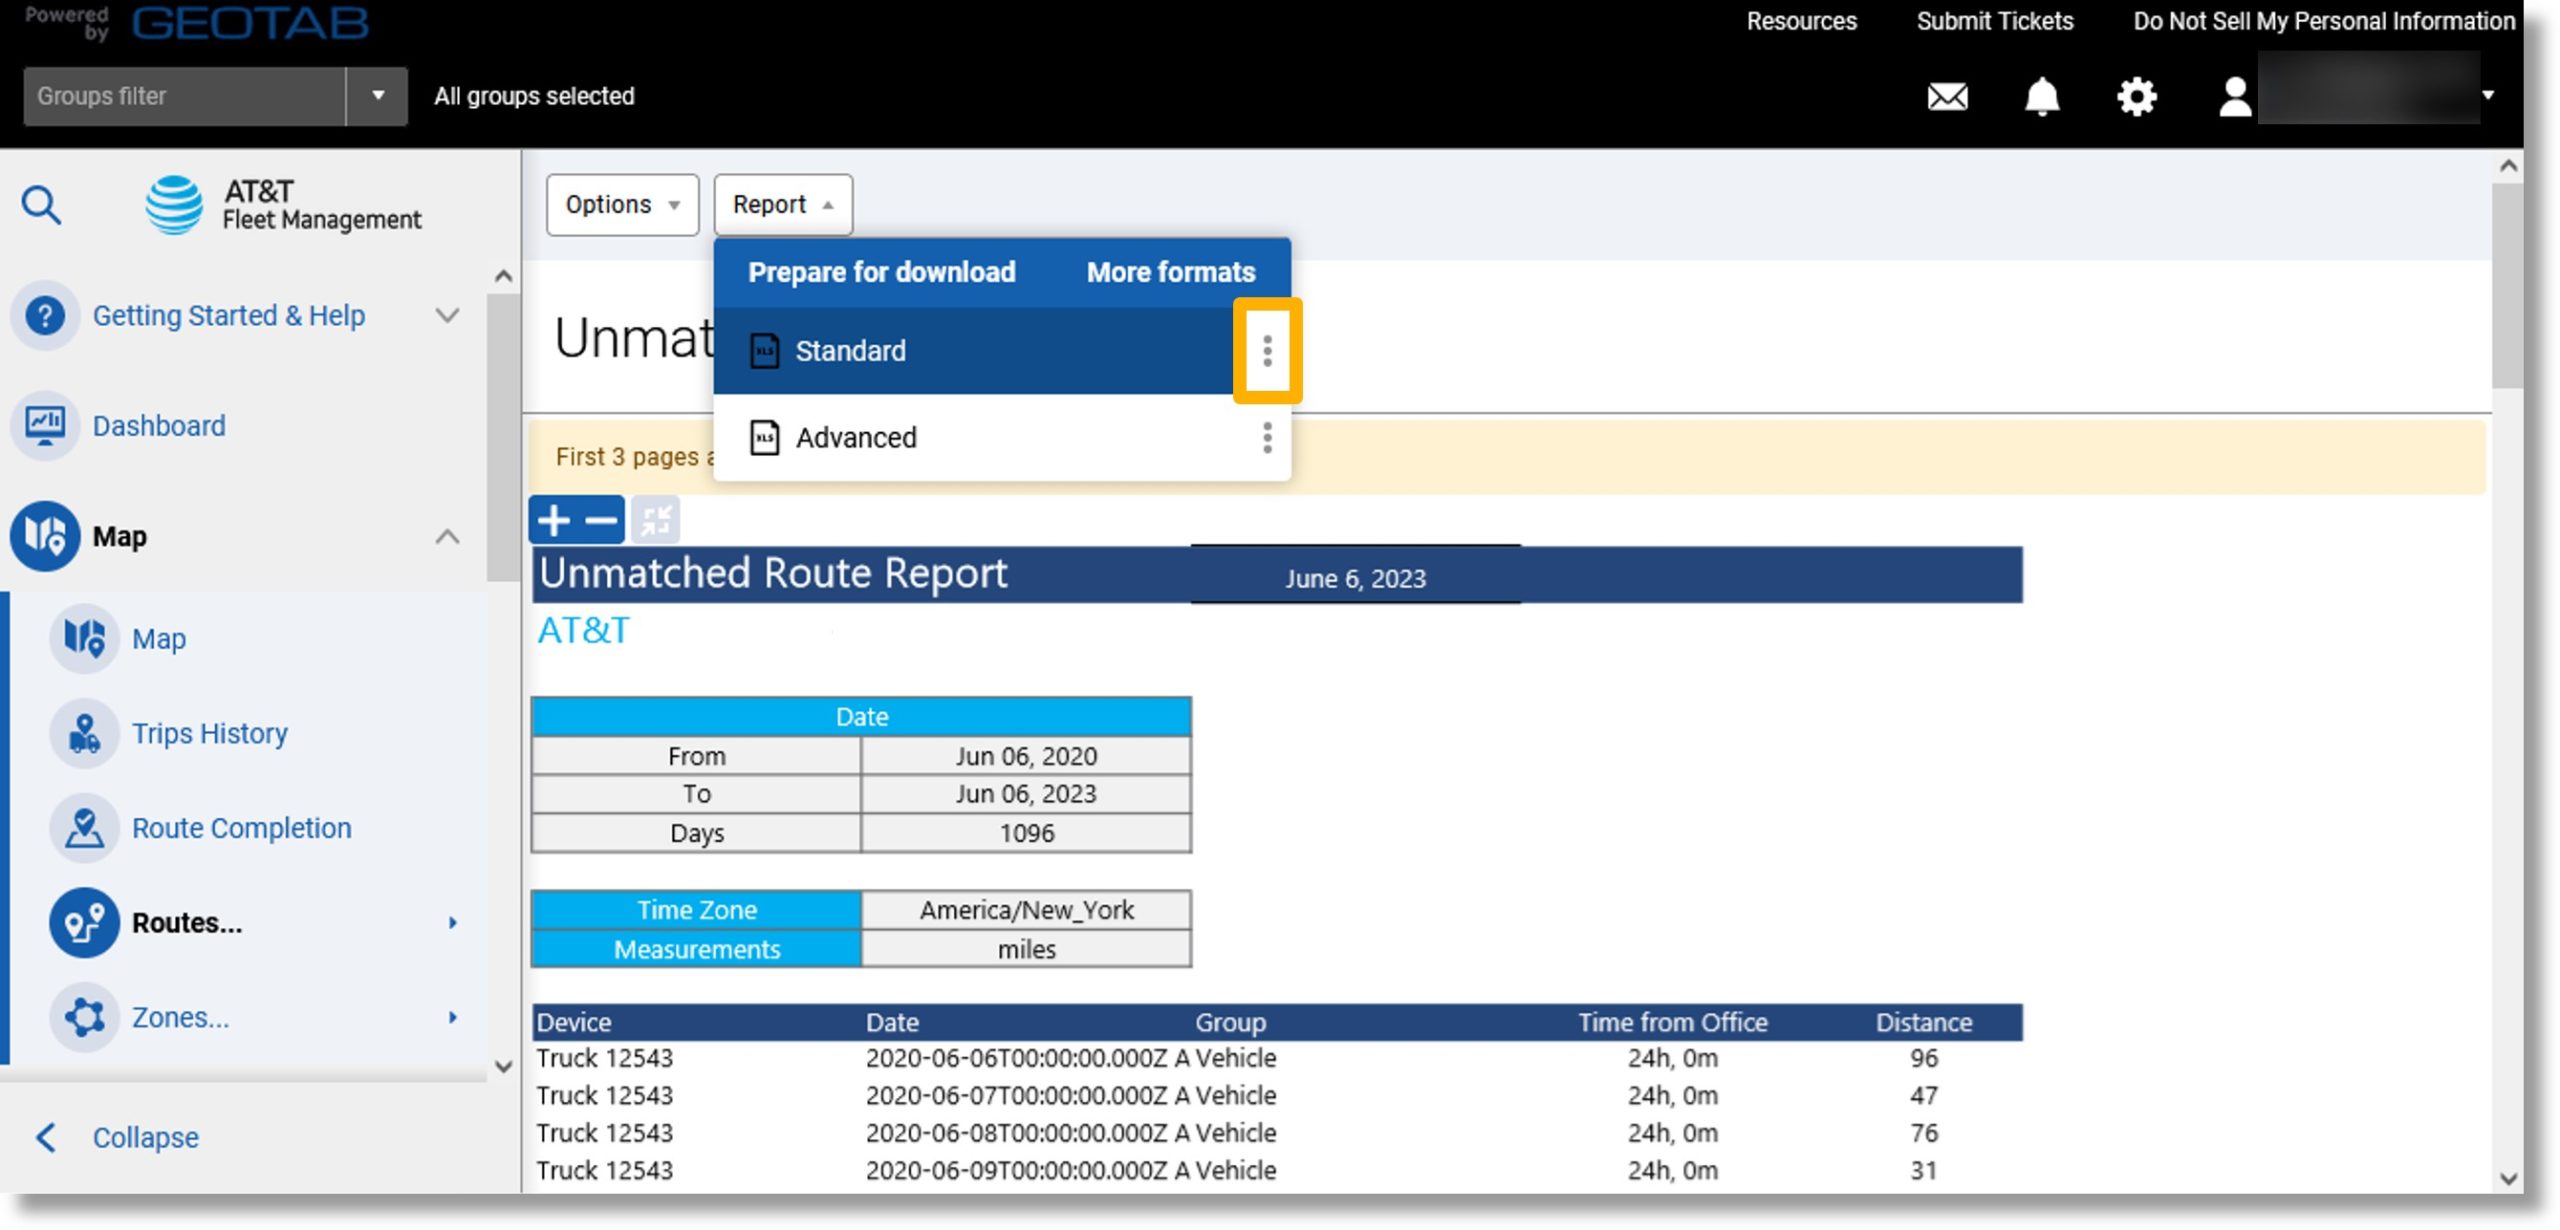Expand the Routes submenu arrow

click(x=453, y=923)
